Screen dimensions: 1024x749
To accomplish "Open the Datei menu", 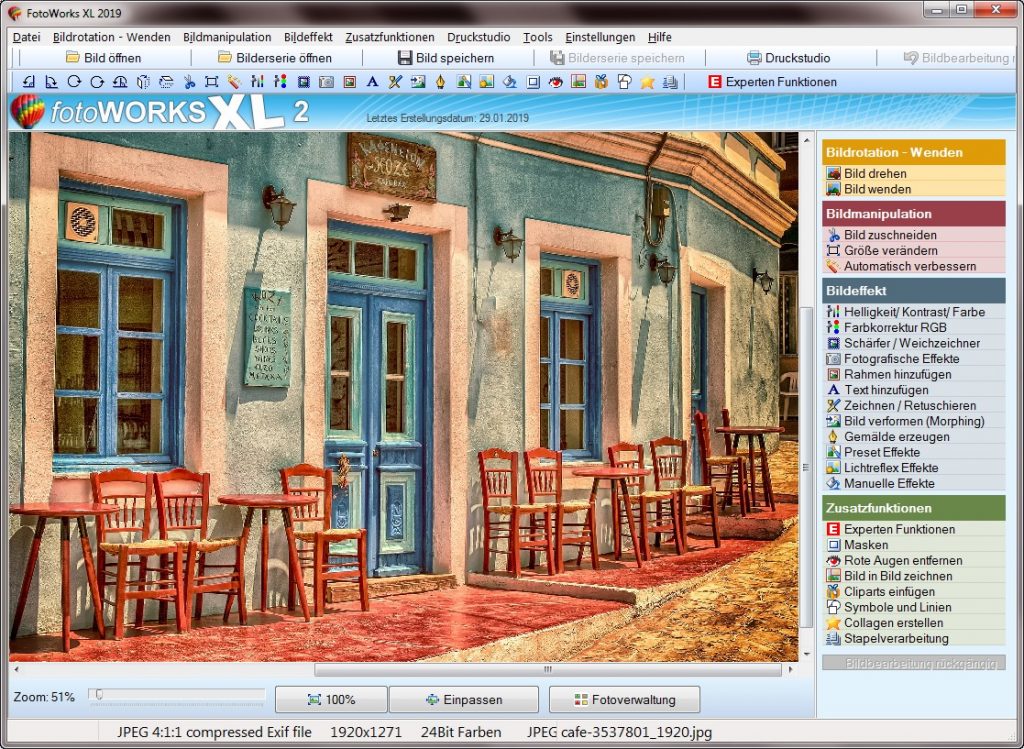I will (x=27, y=37).
